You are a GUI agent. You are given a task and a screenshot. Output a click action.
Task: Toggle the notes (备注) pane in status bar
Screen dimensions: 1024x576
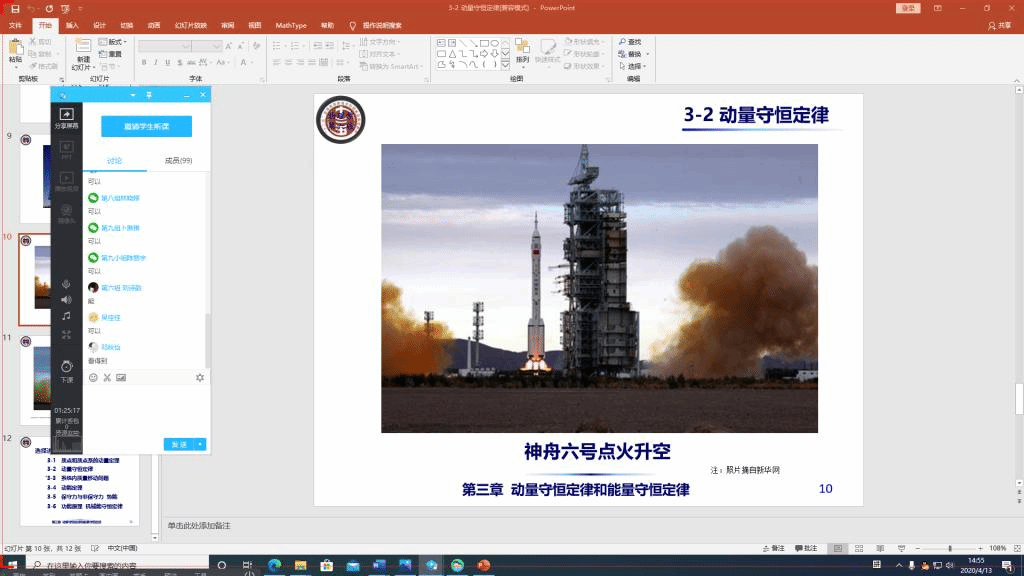(772, 548)
